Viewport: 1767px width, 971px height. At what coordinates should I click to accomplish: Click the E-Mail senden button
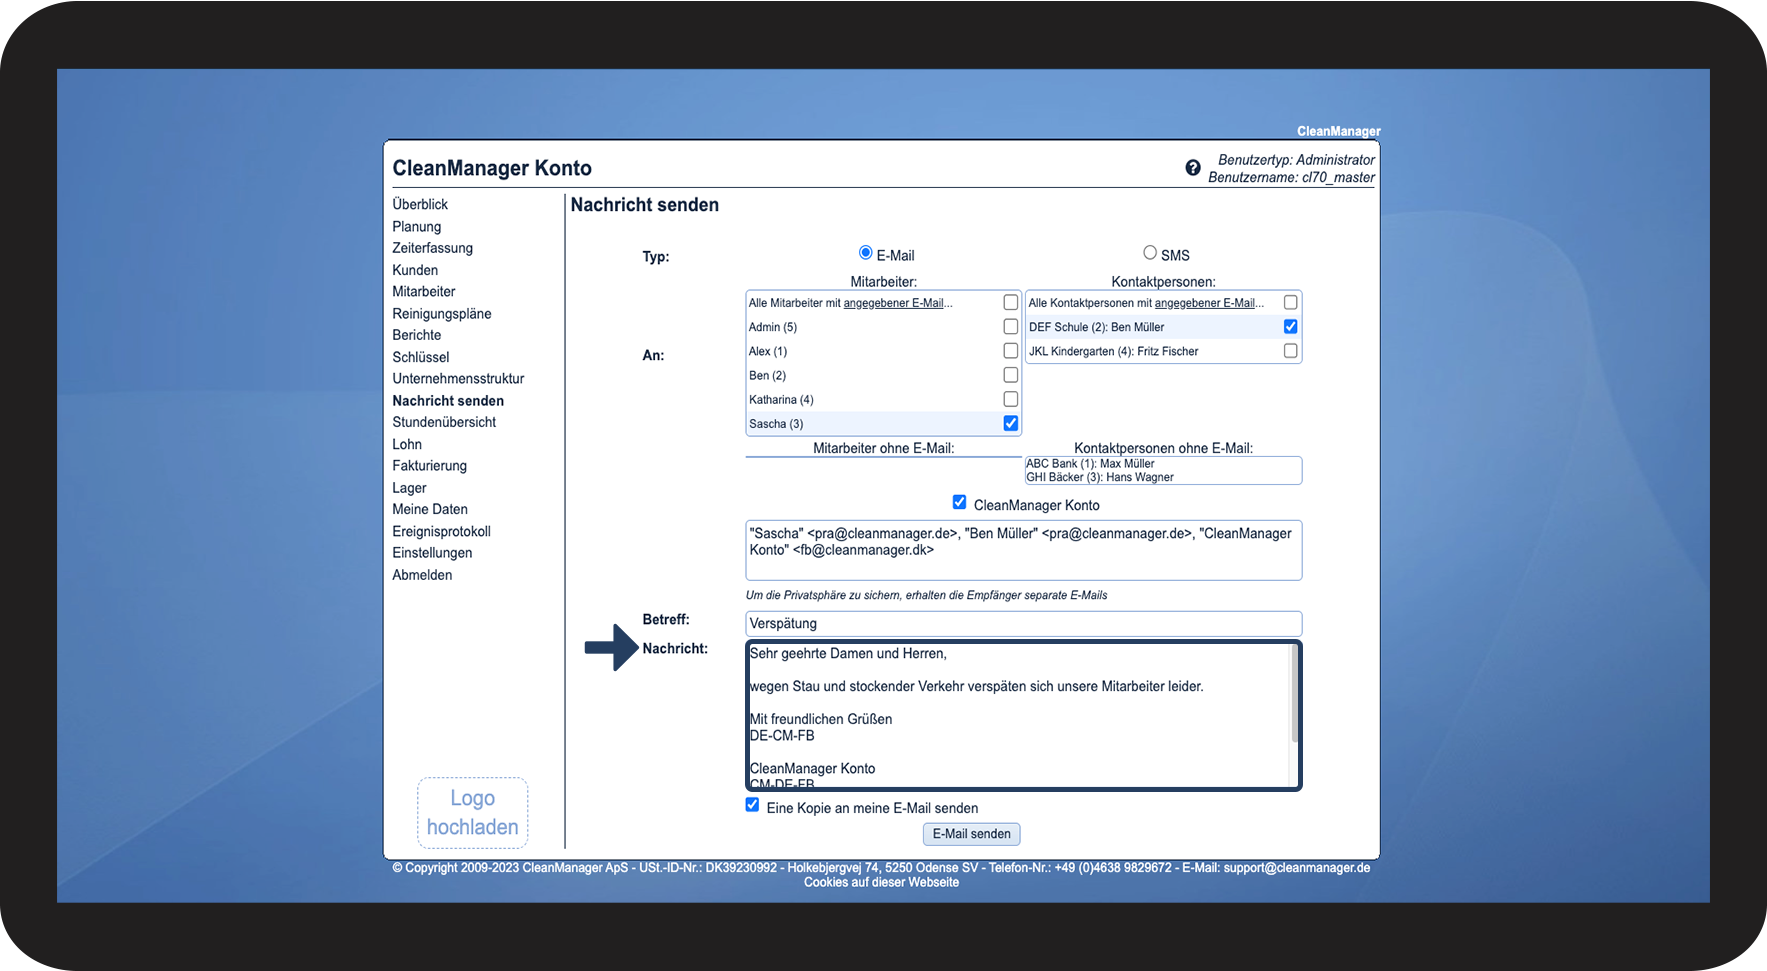(971, 834)
